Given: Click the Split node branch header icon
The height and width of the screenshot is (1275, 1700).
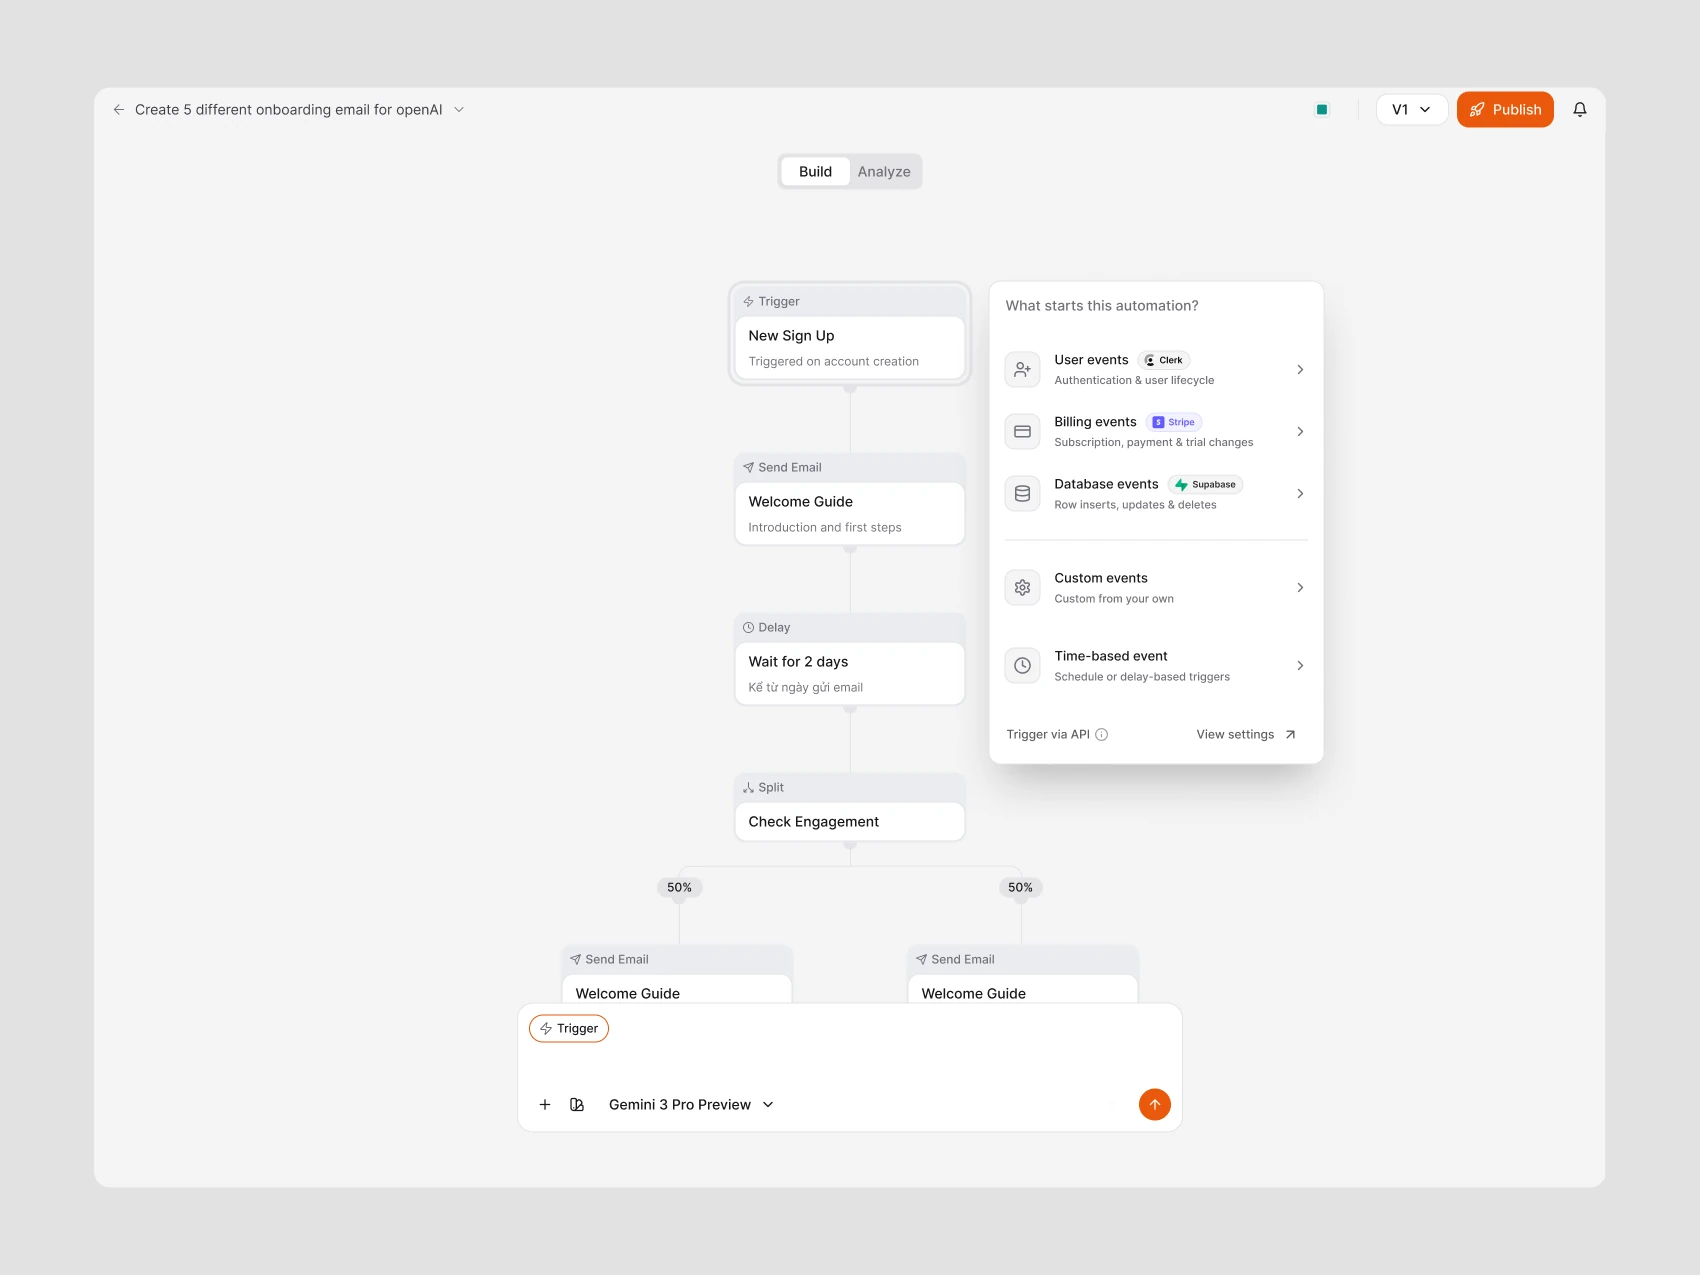Looking at the screenshot, I should pyautogui.click(x=748, y=788).
